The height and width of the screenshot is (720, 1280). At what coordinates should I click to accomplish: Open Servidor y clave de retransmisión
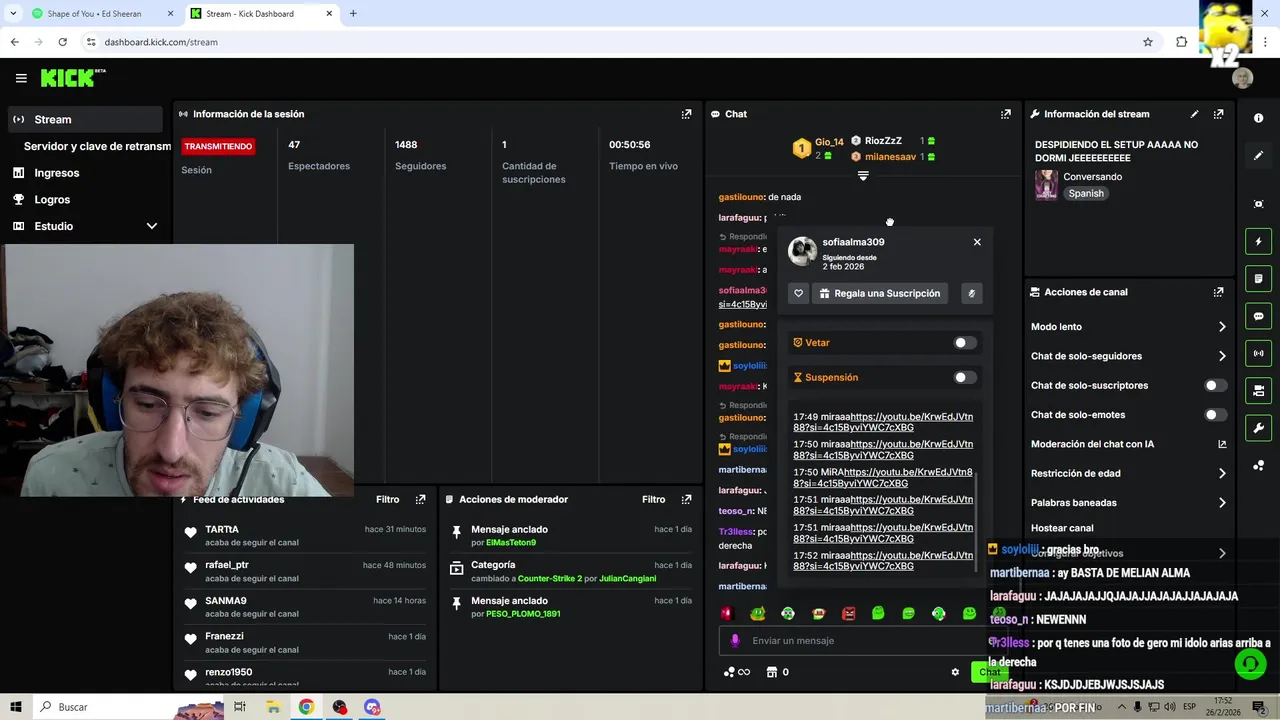pyautogui.click(x=97, y=146)
